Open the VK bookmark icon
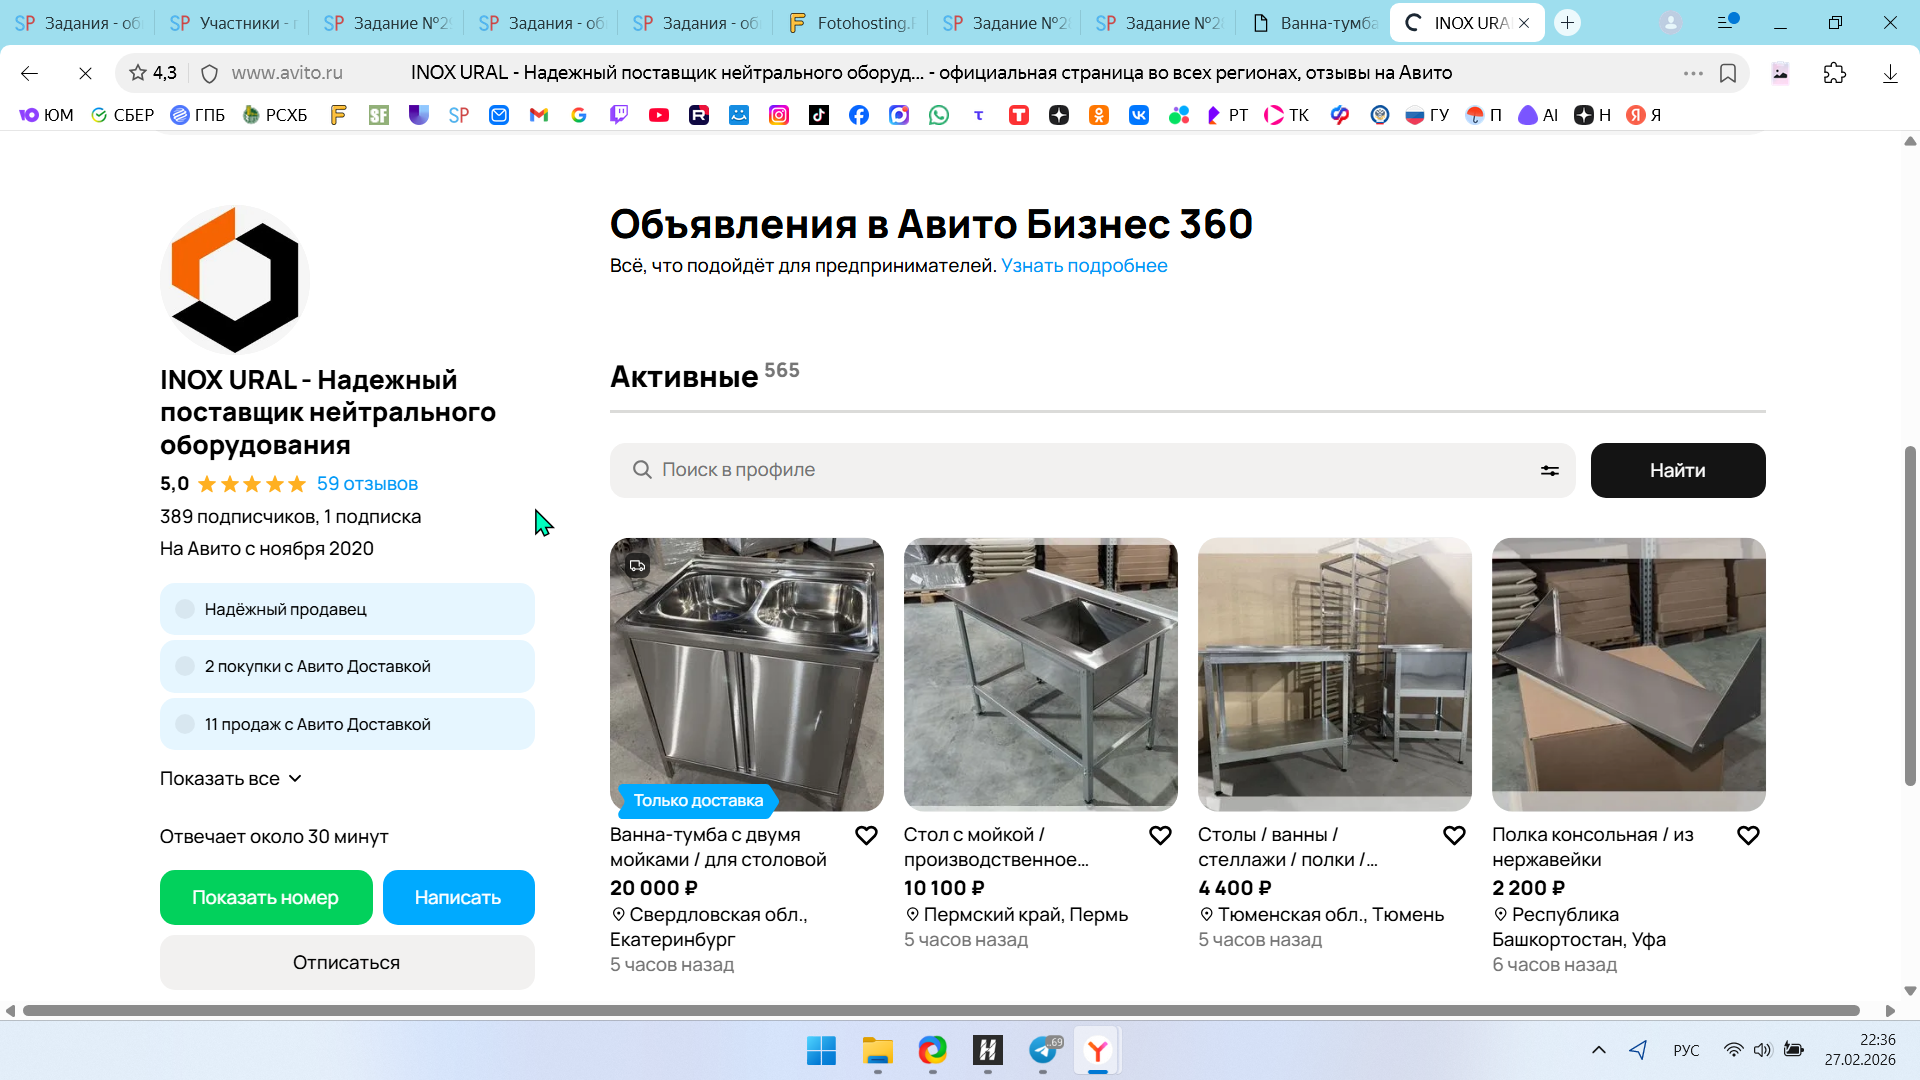Screen dimensions: 1920x1080 [x=1138, y=115]
